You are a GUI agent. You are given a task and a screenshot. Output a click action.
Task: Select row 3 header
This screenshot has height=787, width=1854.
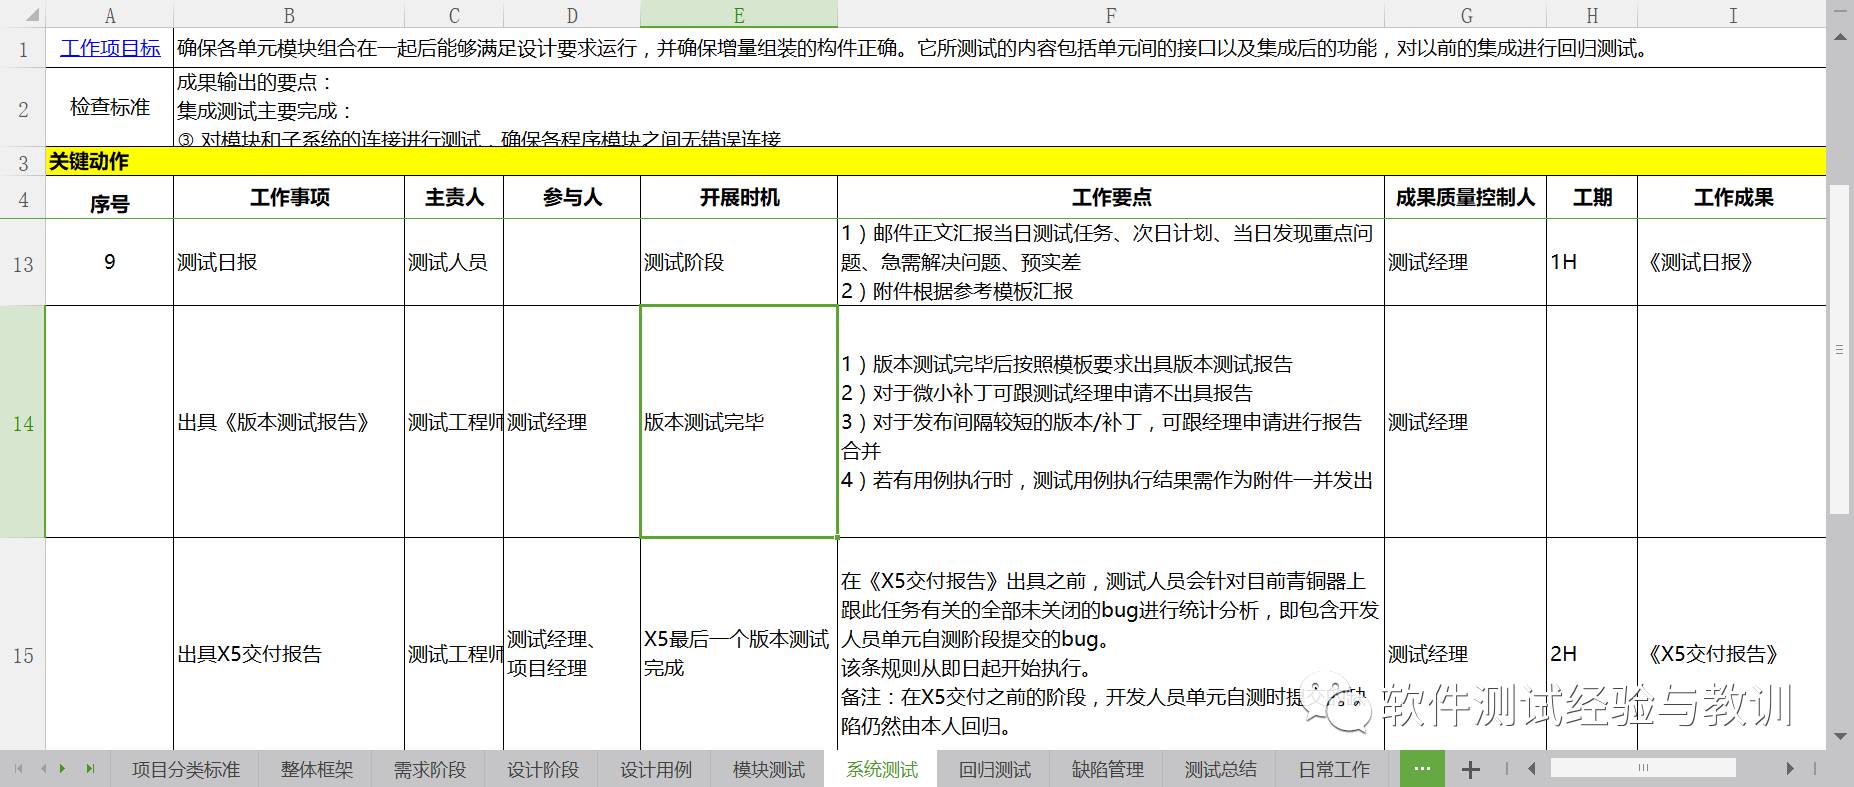[x=23, y=162]
